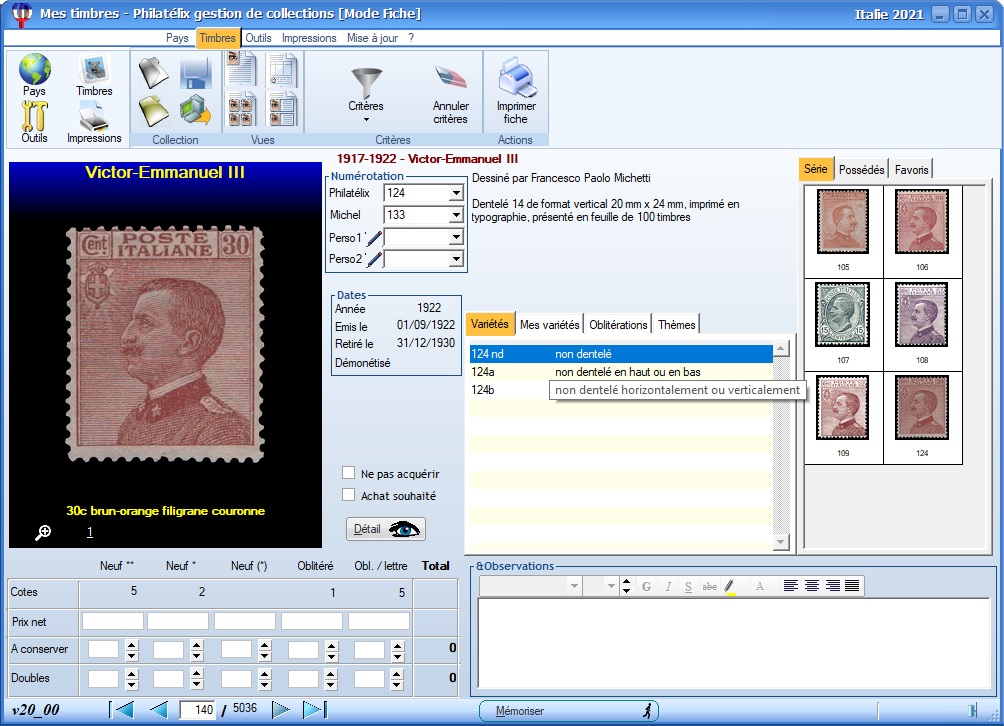The image size is (1004, 726).
Task: Apply bold formatting in Observations
Action: pos(647,586)
